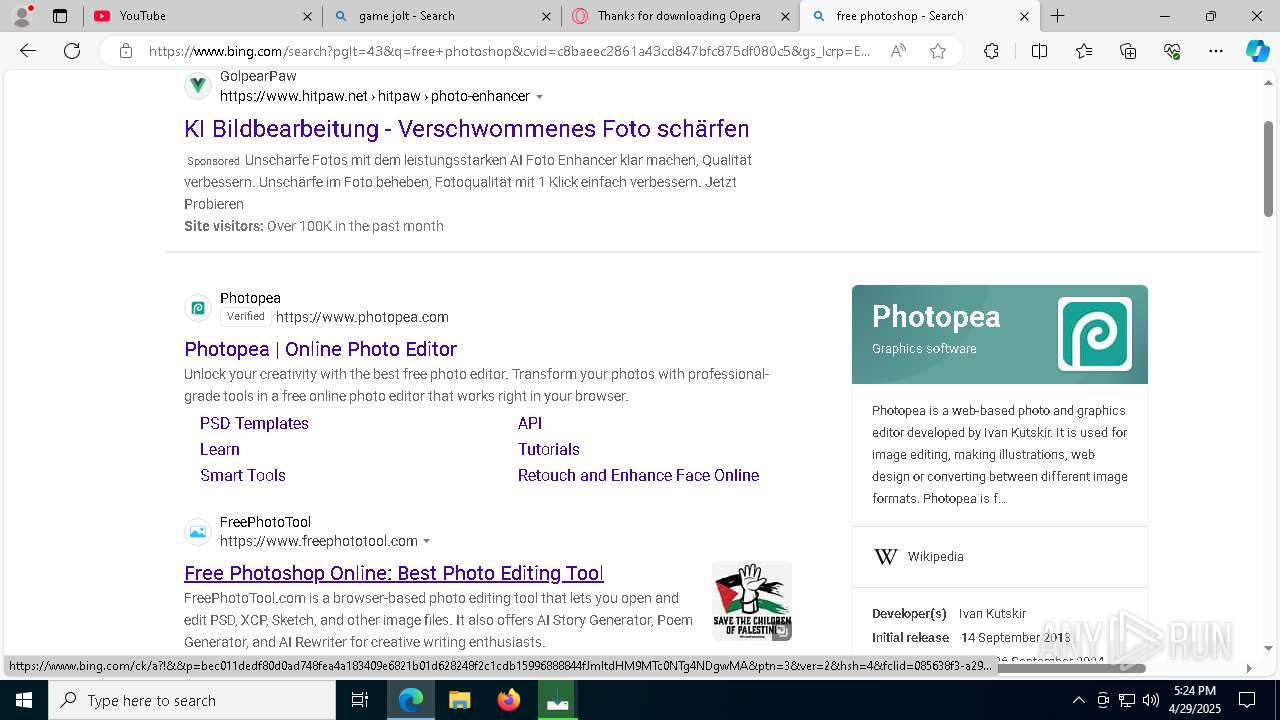Reload the current page

point(72,51)
